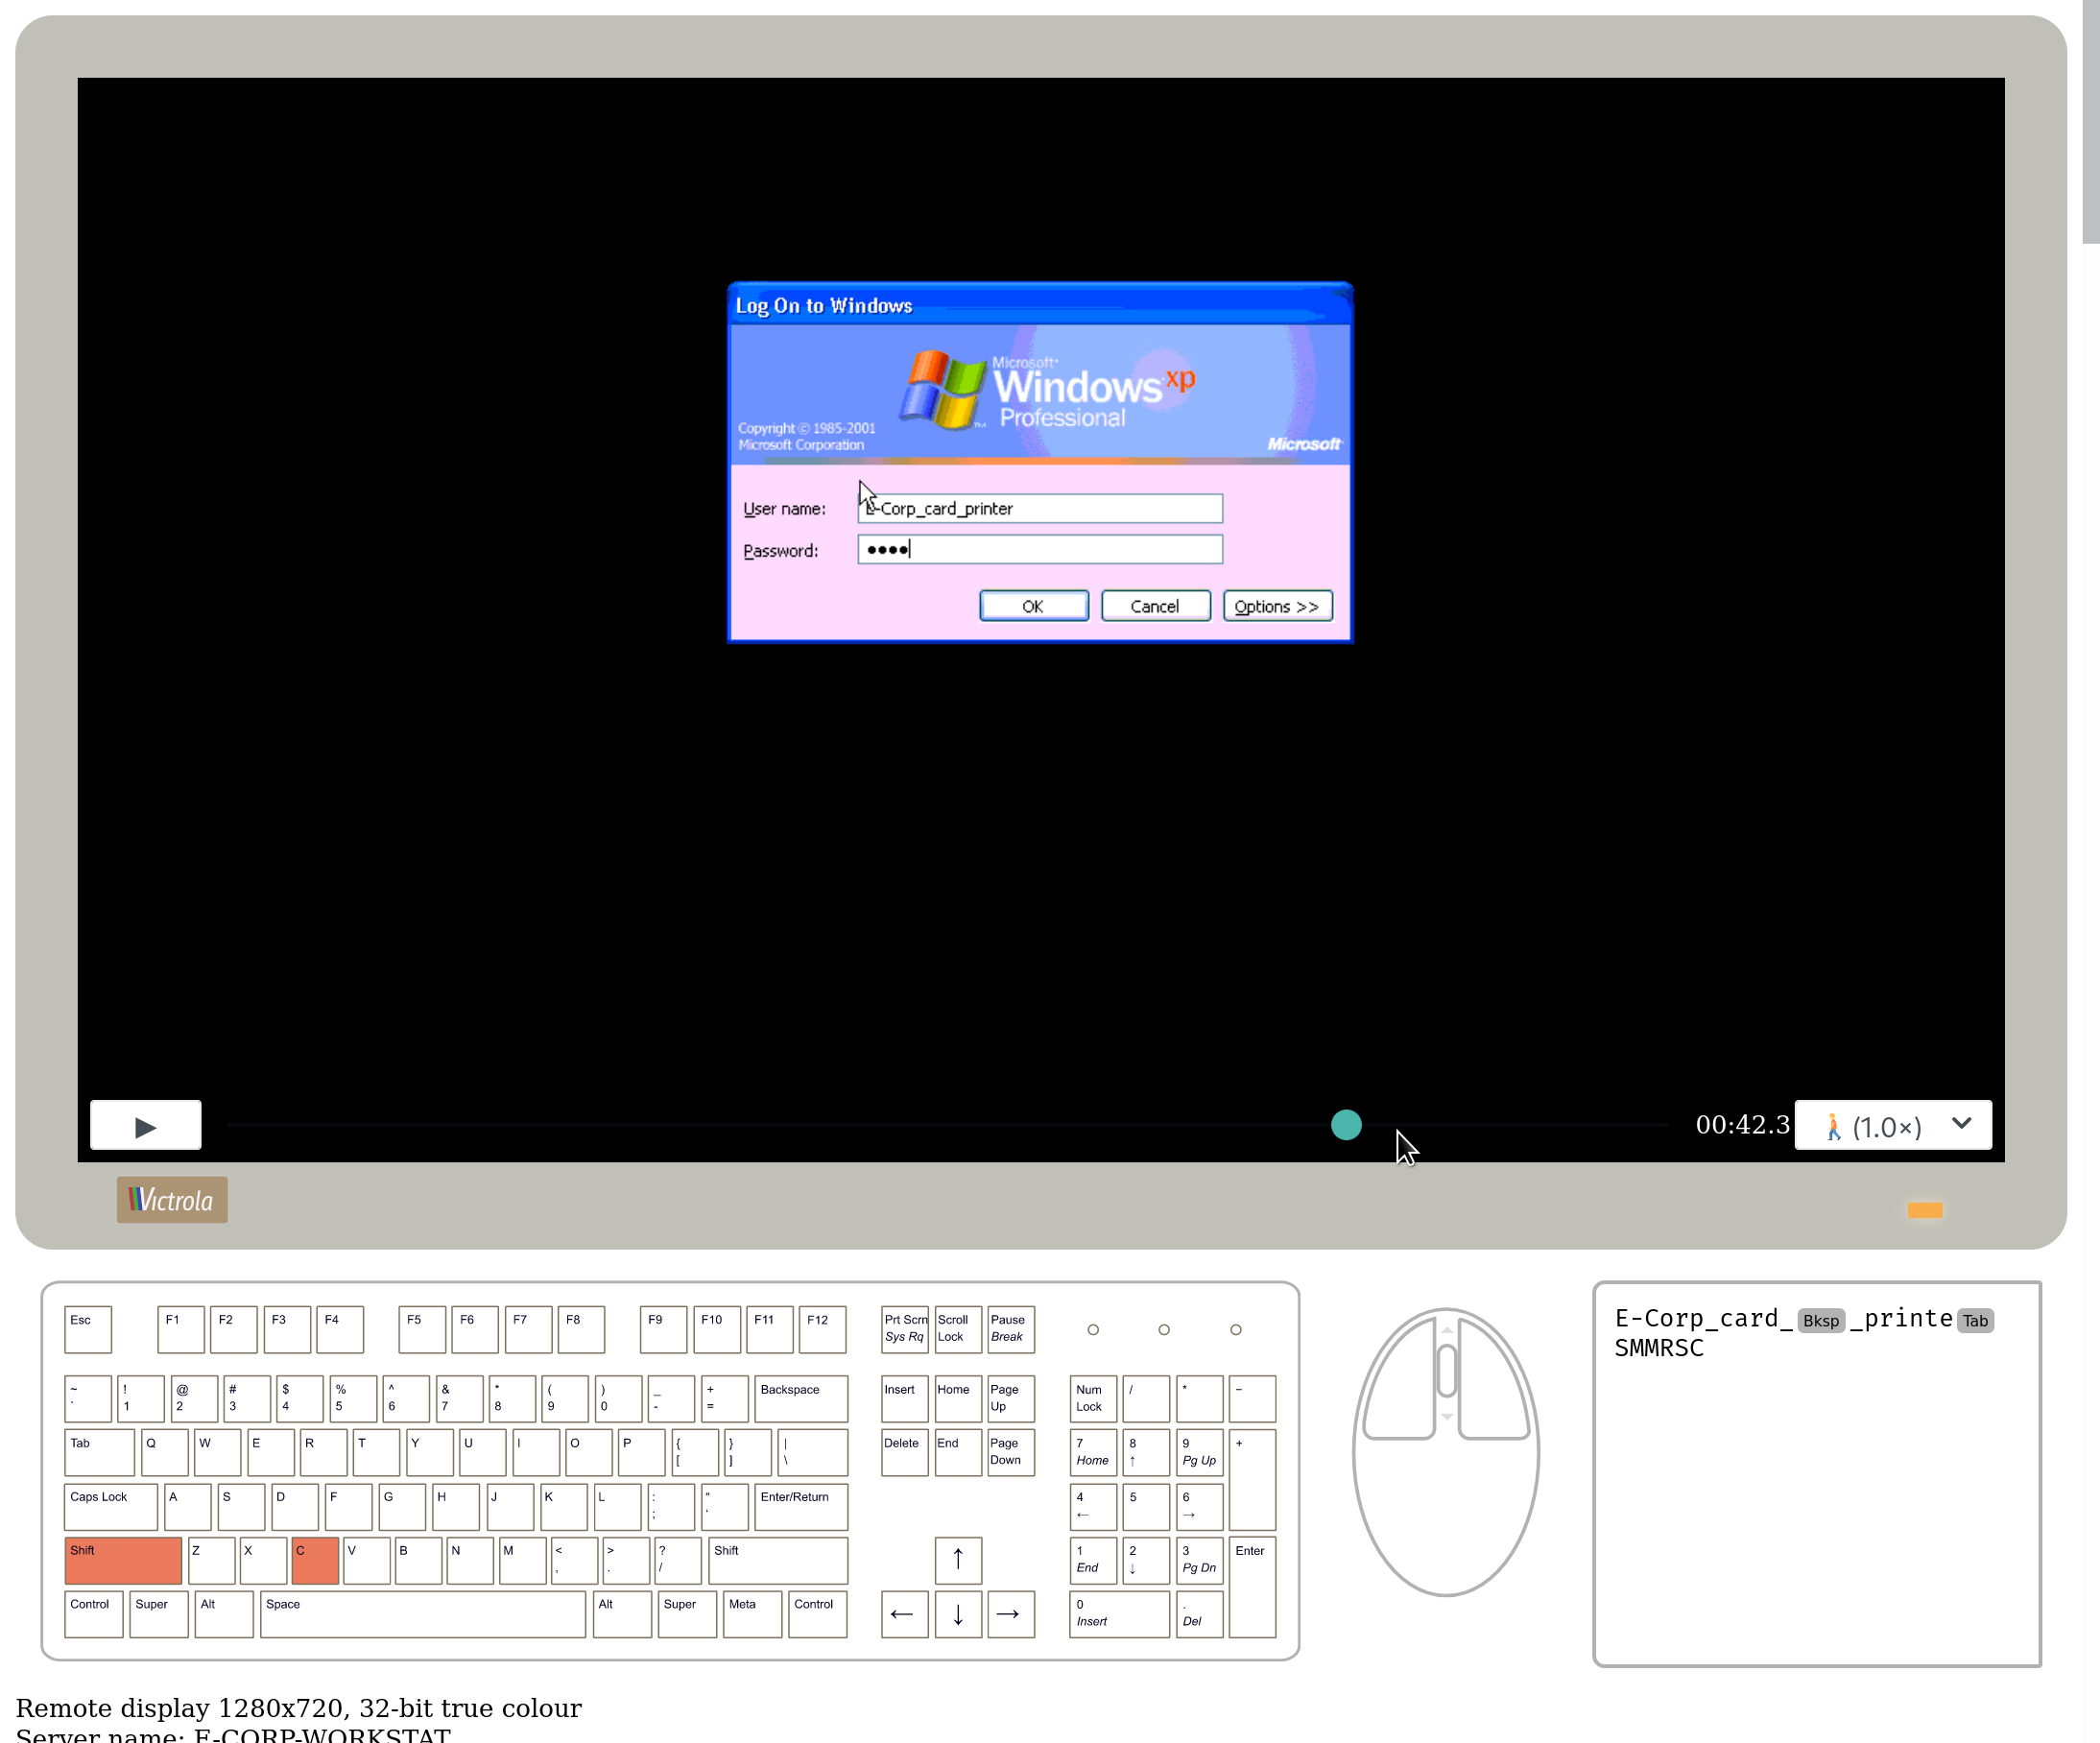Click the Password input field
The height and width of the screenshot is (1743, 2100).
click(1040, 549)
